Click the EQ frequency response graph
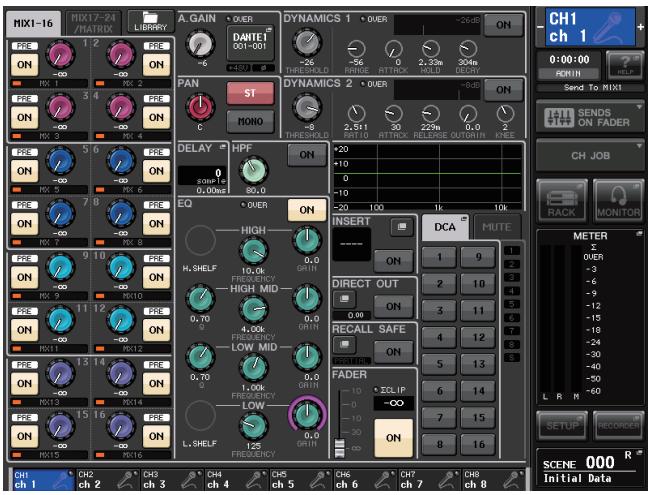This screenshot has height=495, width=651. 428,177
